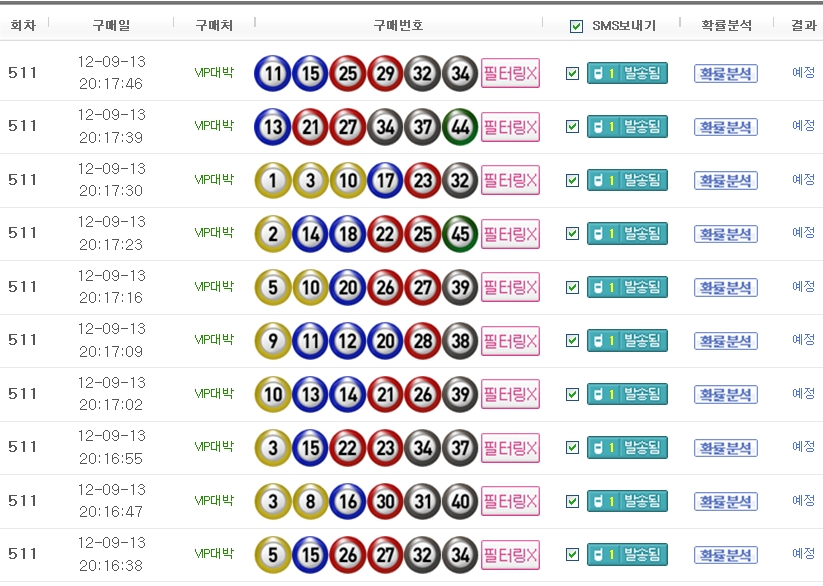Click the 예정 result link for 20:17:16 row
Image resolution: width=823 pixels, height=586 pixels.
(x=803, y=286)
